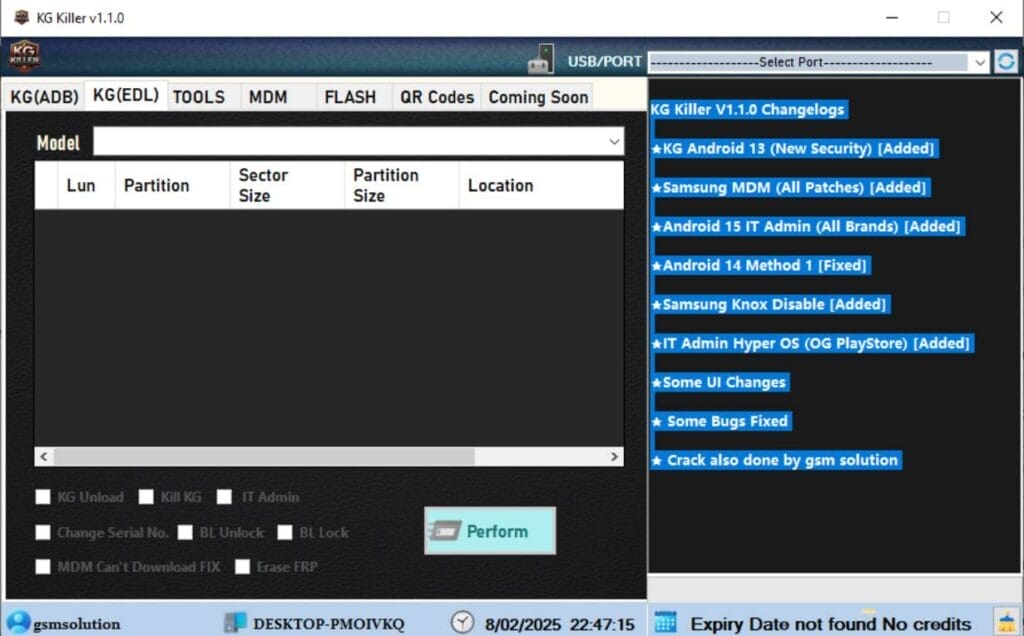Click the clear log broom icon
The image size is (1024, 636).
(1005, 622)
